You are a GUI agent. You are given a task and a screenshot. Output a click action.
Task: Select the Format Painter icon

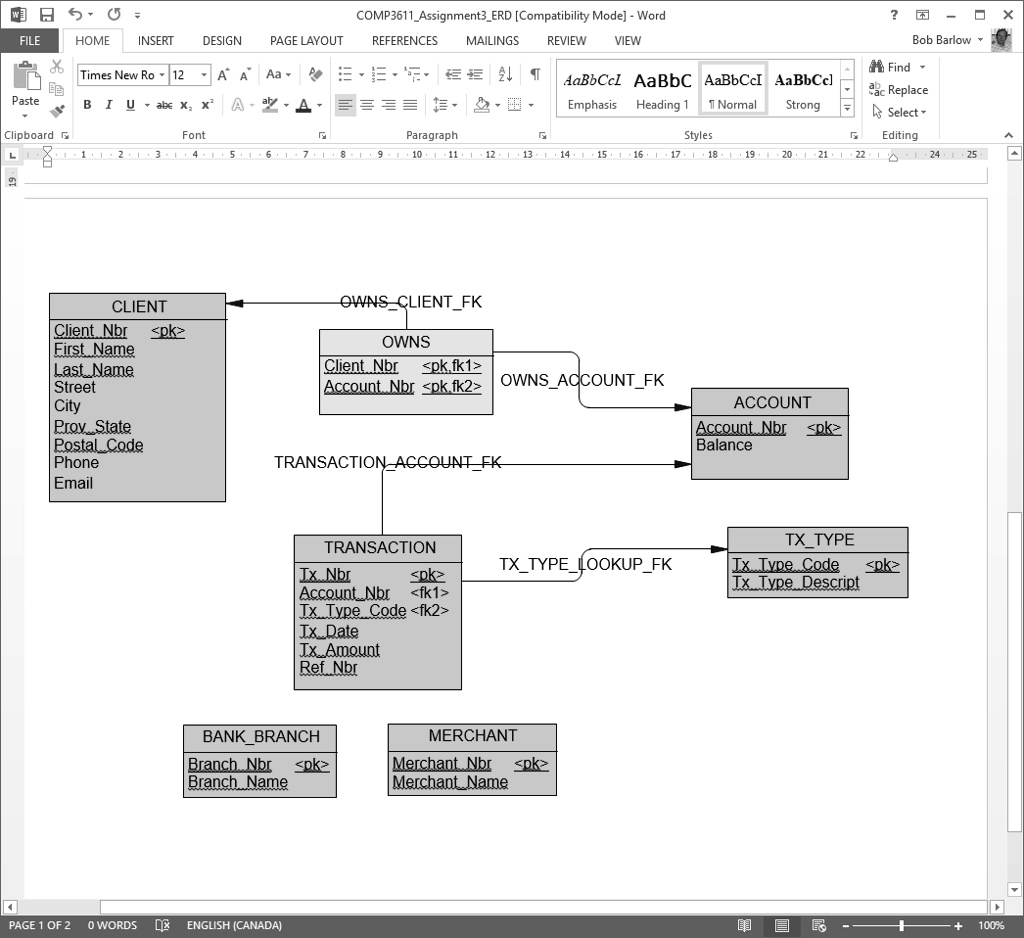(x=56, y=110)
